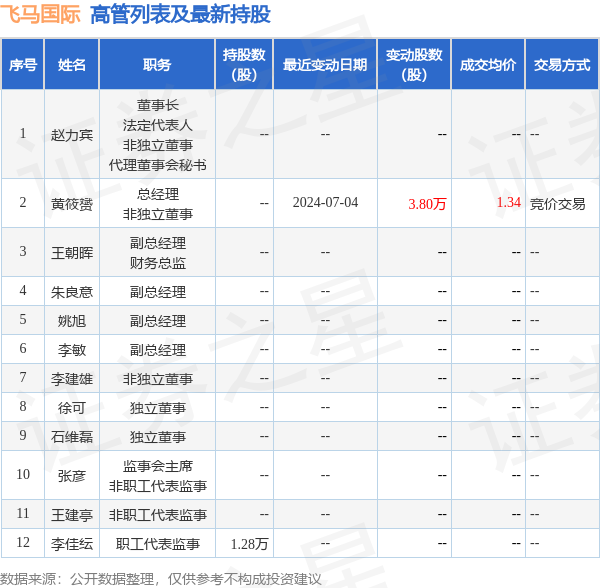This screenshot has width=600, height=588.
Task: Click row number 10
Action: tap(23, 474)
